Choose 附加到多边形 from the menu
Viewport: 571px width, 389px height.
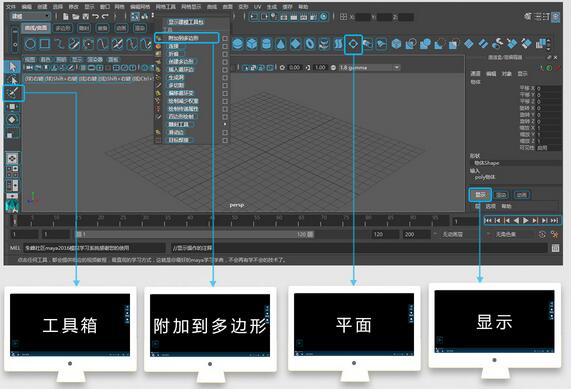pyautogui.click(x=187, y=38)
